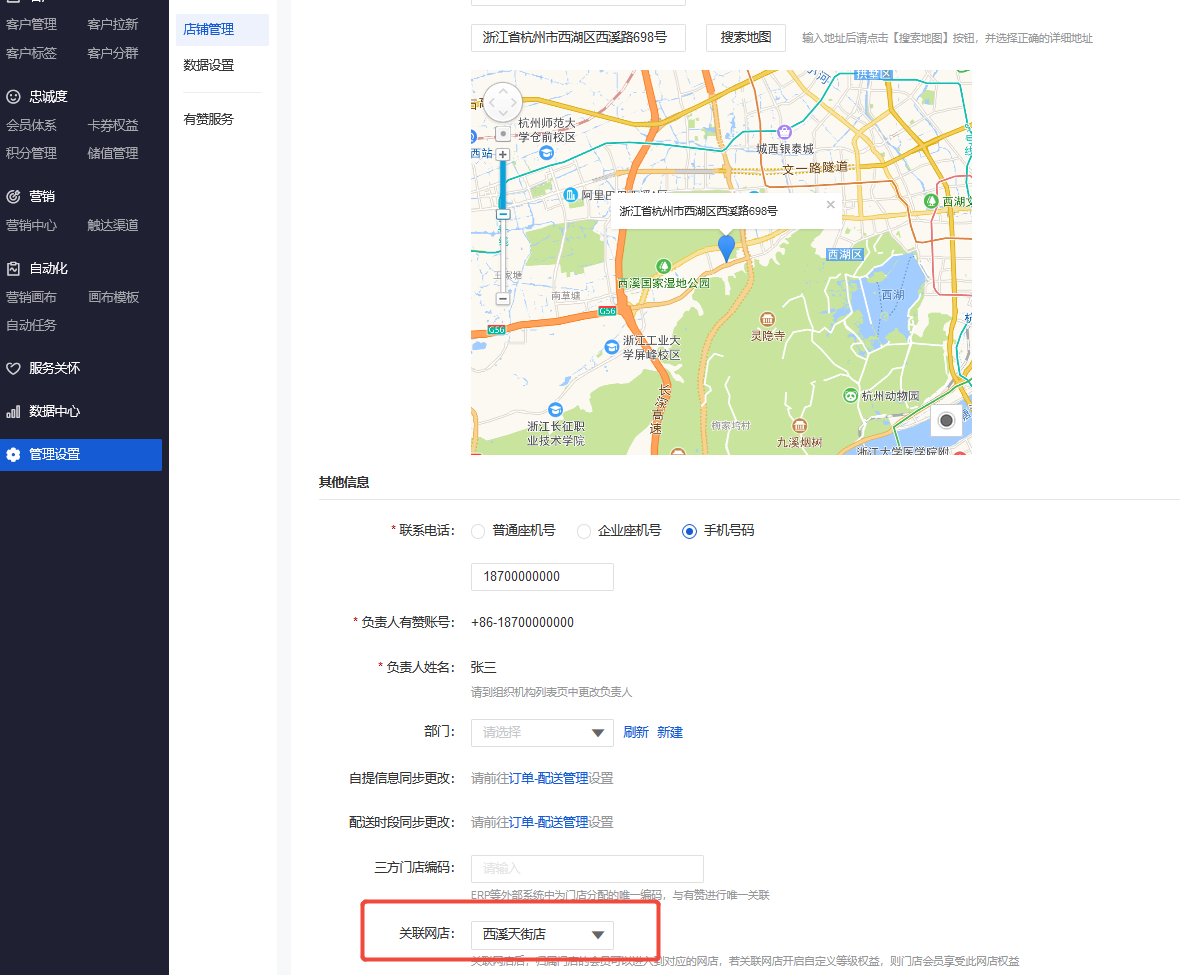Image resolution: width=1180 pixels, height=975 pixels.
Task: Click the 管理设置 gear icon
Action: [x=13, y=454]
